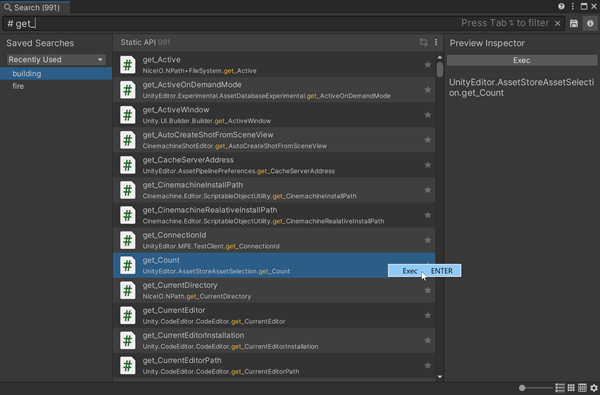Adjust the item size slider handle

tap(522, 388)
